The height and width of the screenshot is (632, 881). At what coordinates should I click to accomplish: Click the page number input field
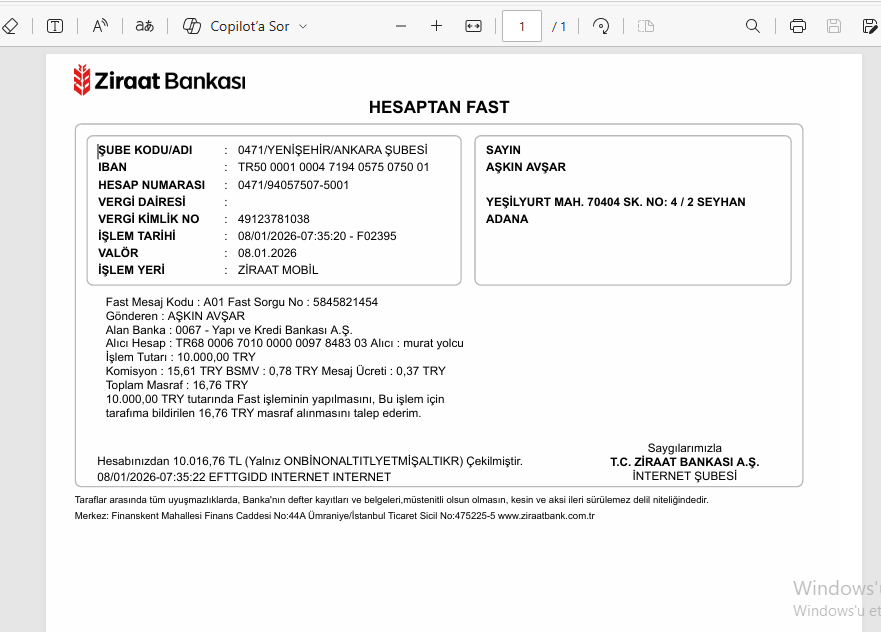[521, 26]
